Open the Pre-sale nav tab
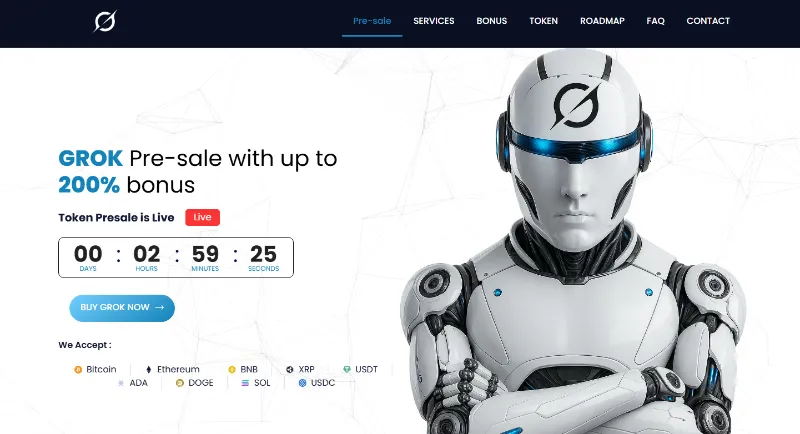This screenshot has width=800, height=434. (x=372, y=21)
